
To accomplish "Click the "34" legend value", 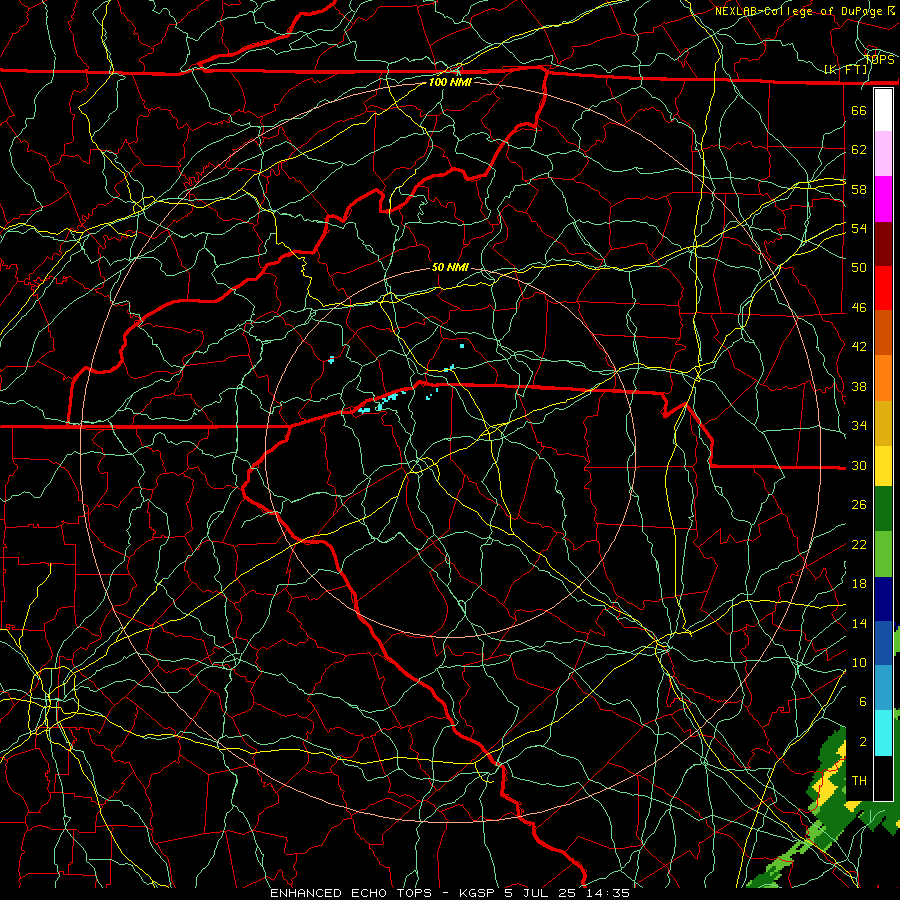I will [x=859, y=426].
